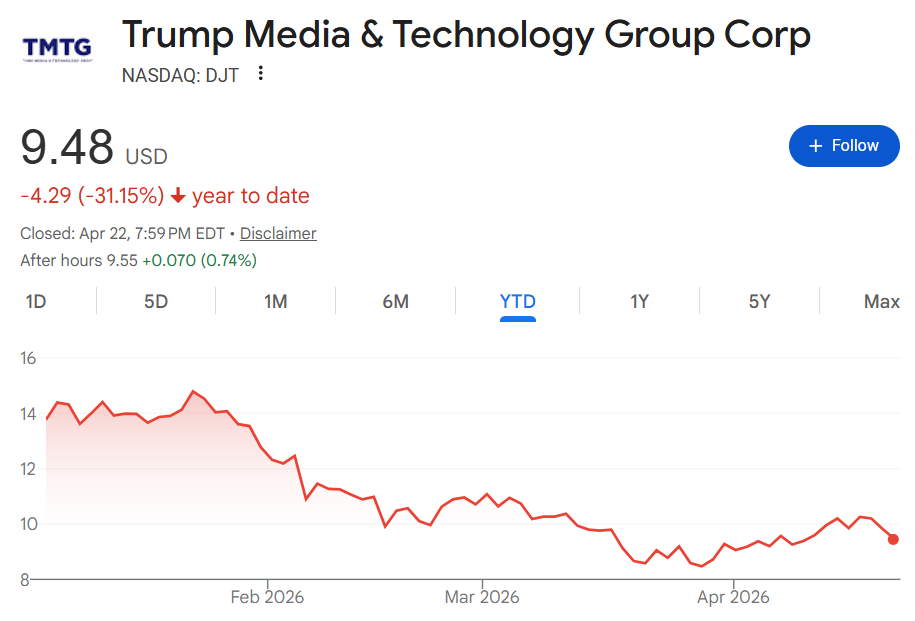915x621 pixels.
Task: Show the 5Y chart range
Action: coord(760,301)
